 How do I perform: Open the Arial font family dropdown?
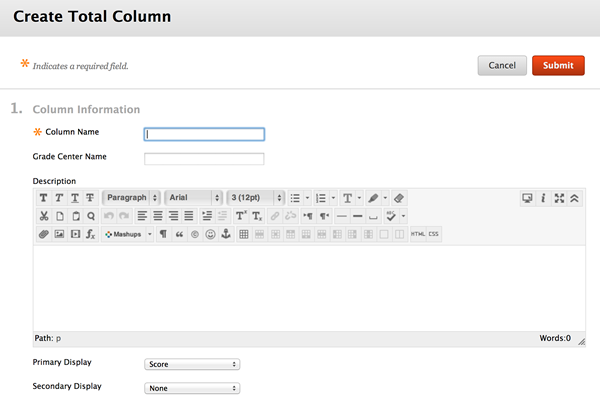coord(194,198)
